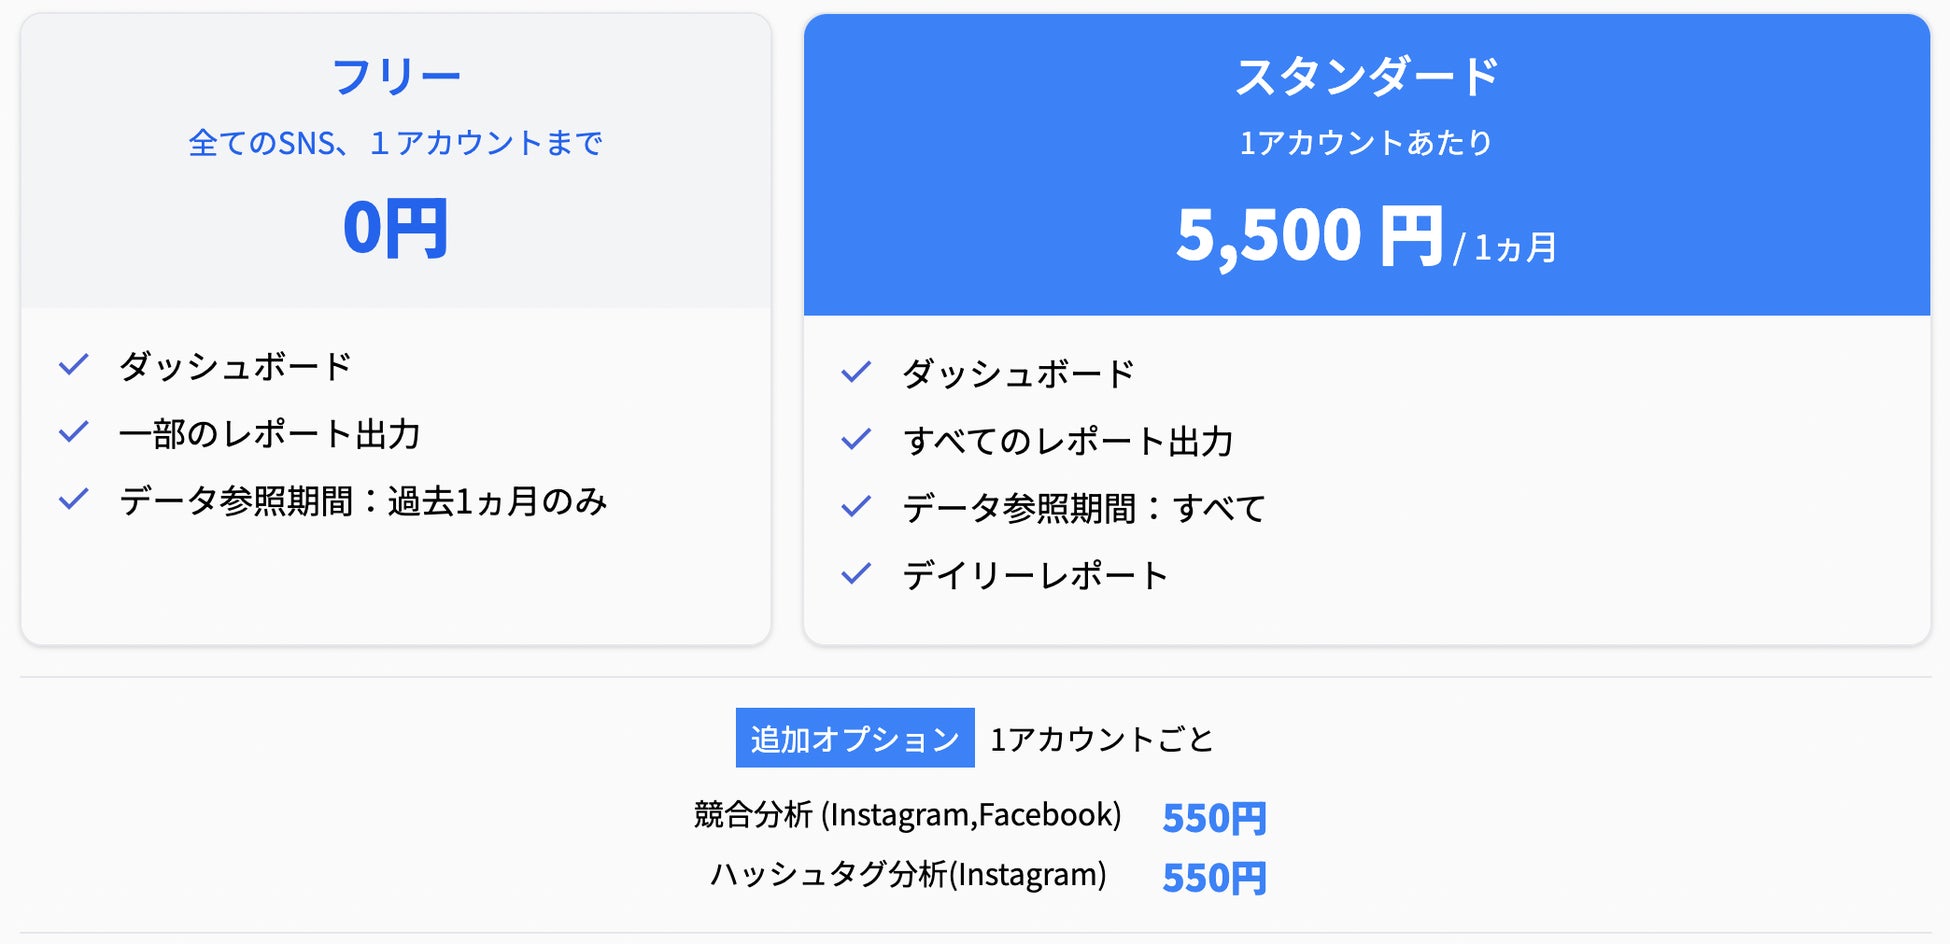Click the checkmark next to 一部のレポート出力
The image size is (1950, 944).
[74, 432]
